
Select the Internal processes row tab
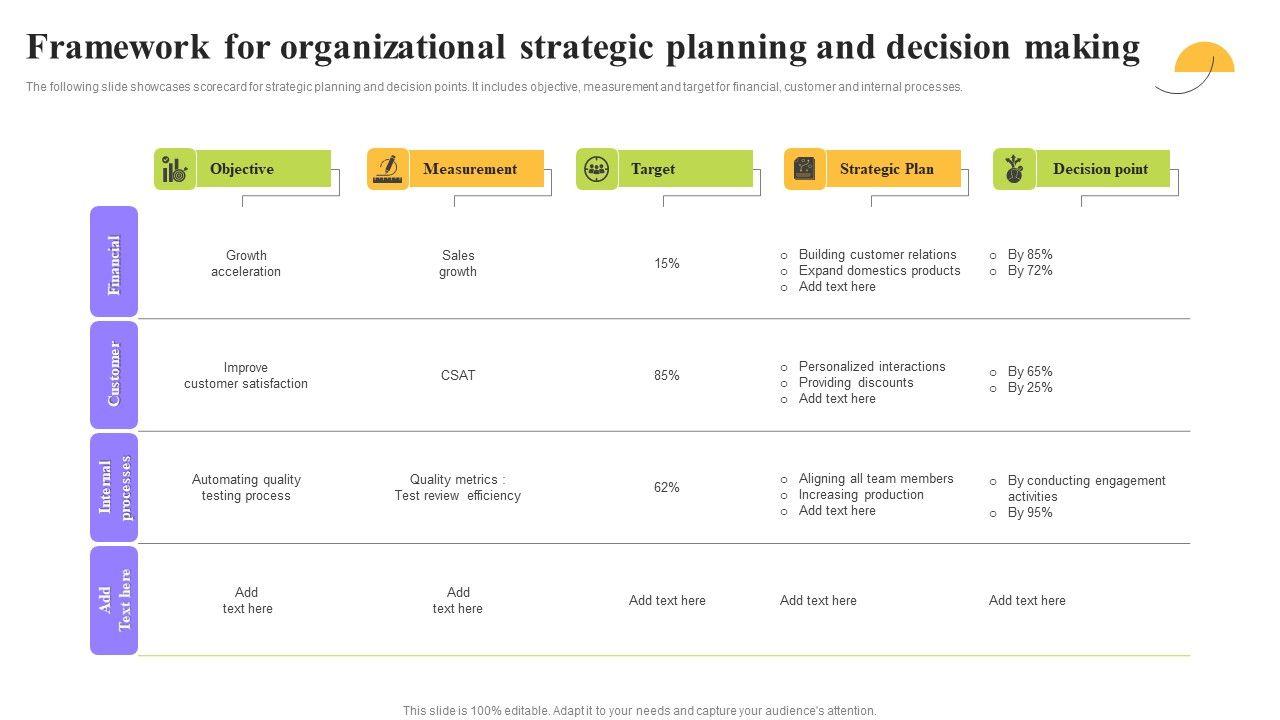coord(114,487)
